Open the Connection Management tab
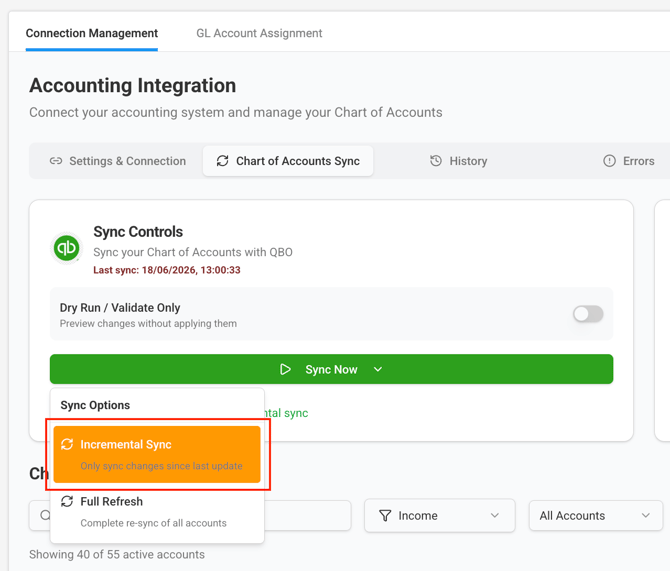Screen dimensions: 670x571 coord(91,33)
